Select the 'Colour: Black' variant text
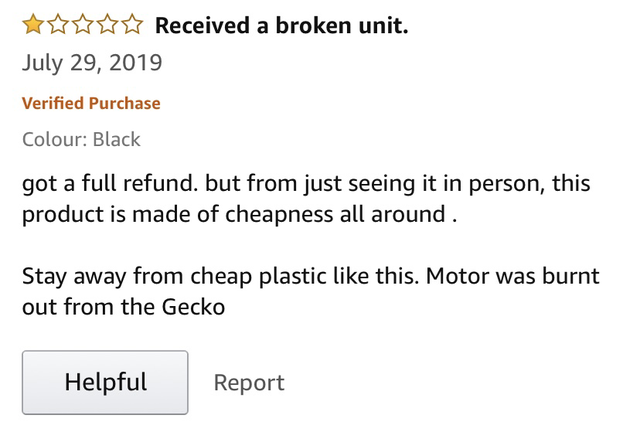This screenshot has height=422, width=640. click(x=81, y=139)
